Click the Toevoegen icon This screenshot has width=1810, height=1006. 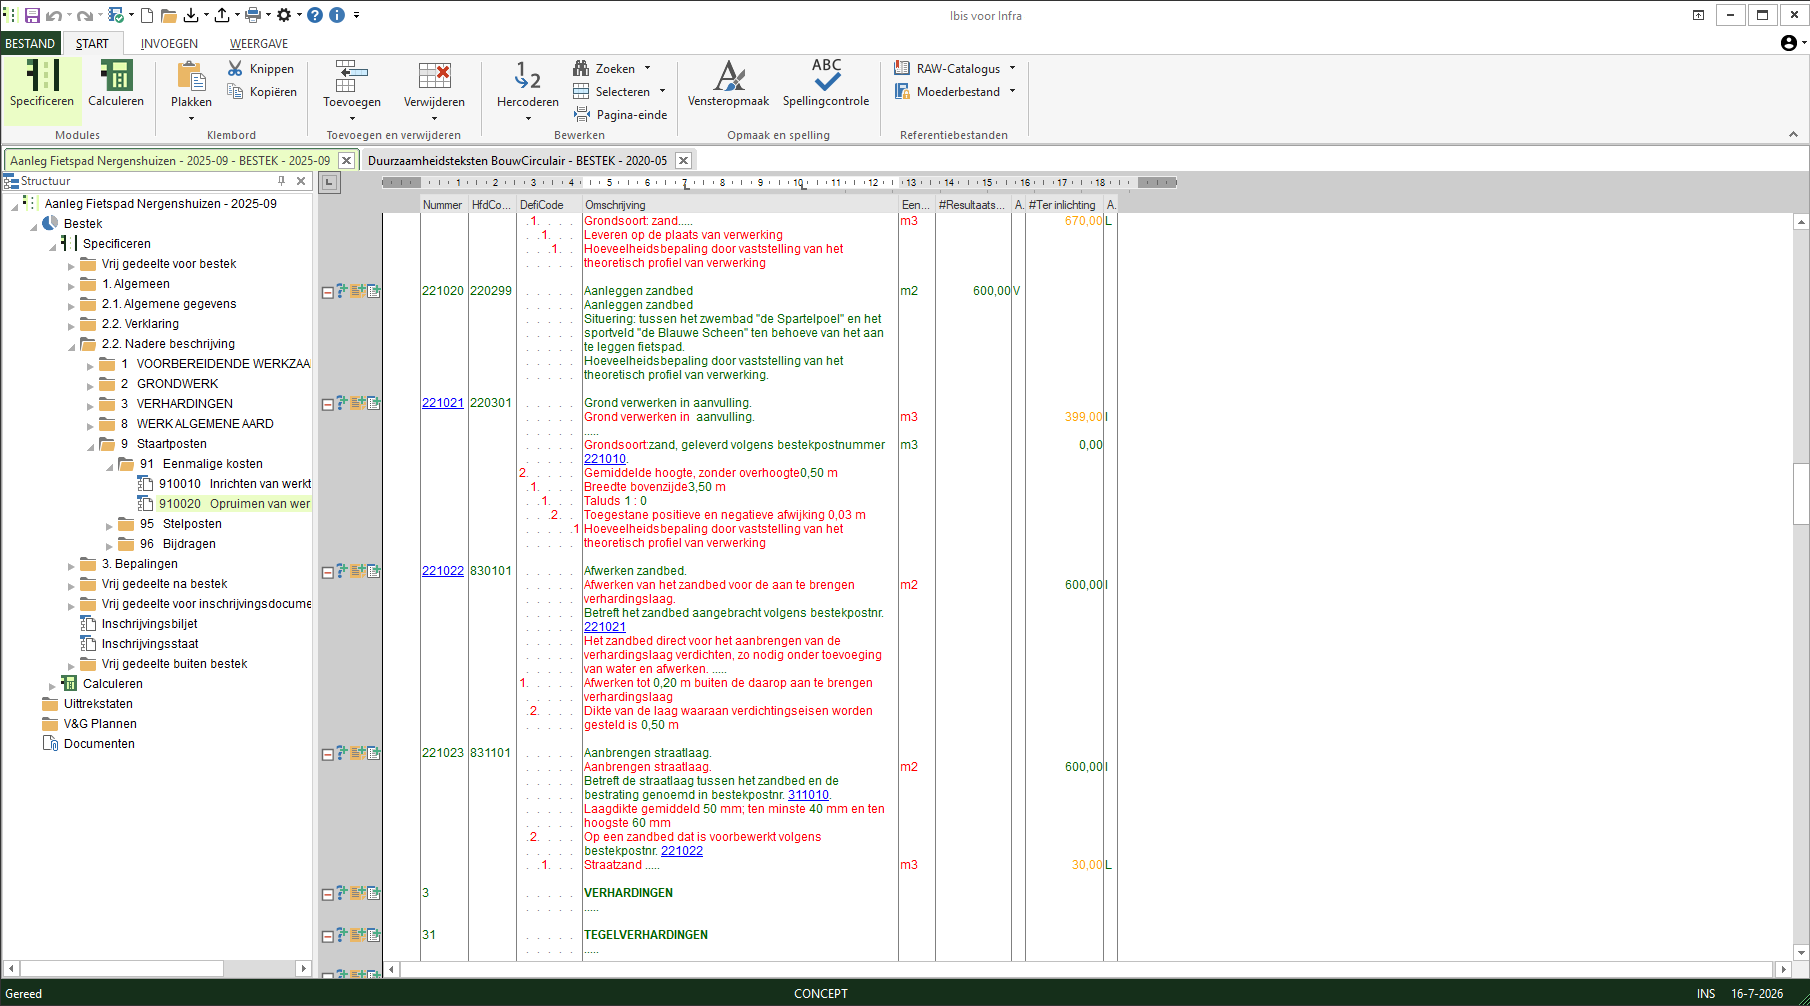[352, 77]
